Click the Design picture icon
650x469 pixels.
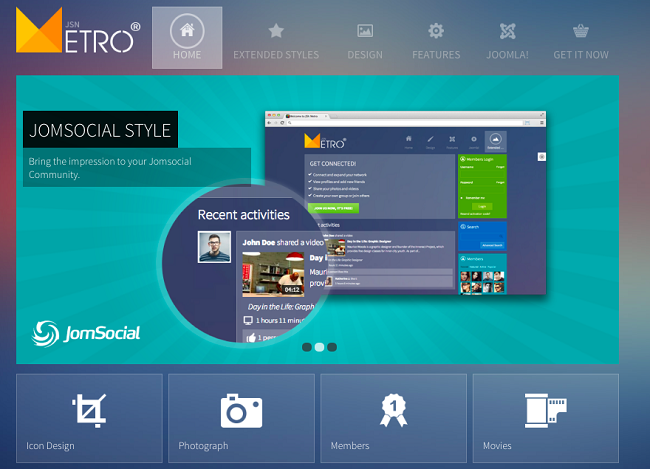pyautogui.click(x=365, y=31)
